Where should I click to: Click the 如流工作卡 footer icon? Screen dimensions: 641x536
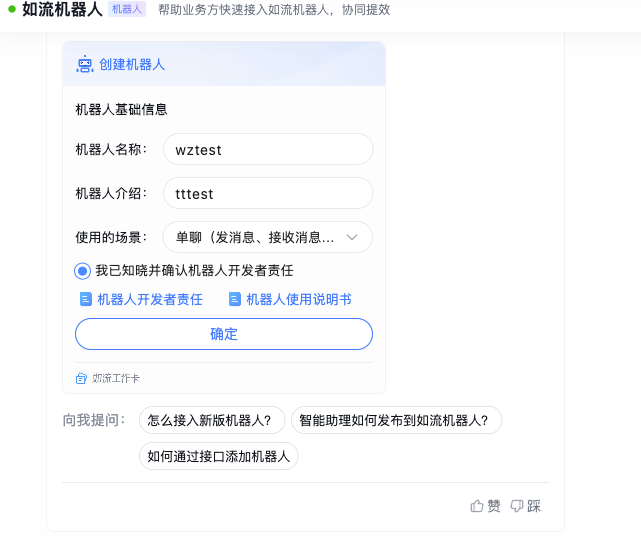tap(82, 378)
